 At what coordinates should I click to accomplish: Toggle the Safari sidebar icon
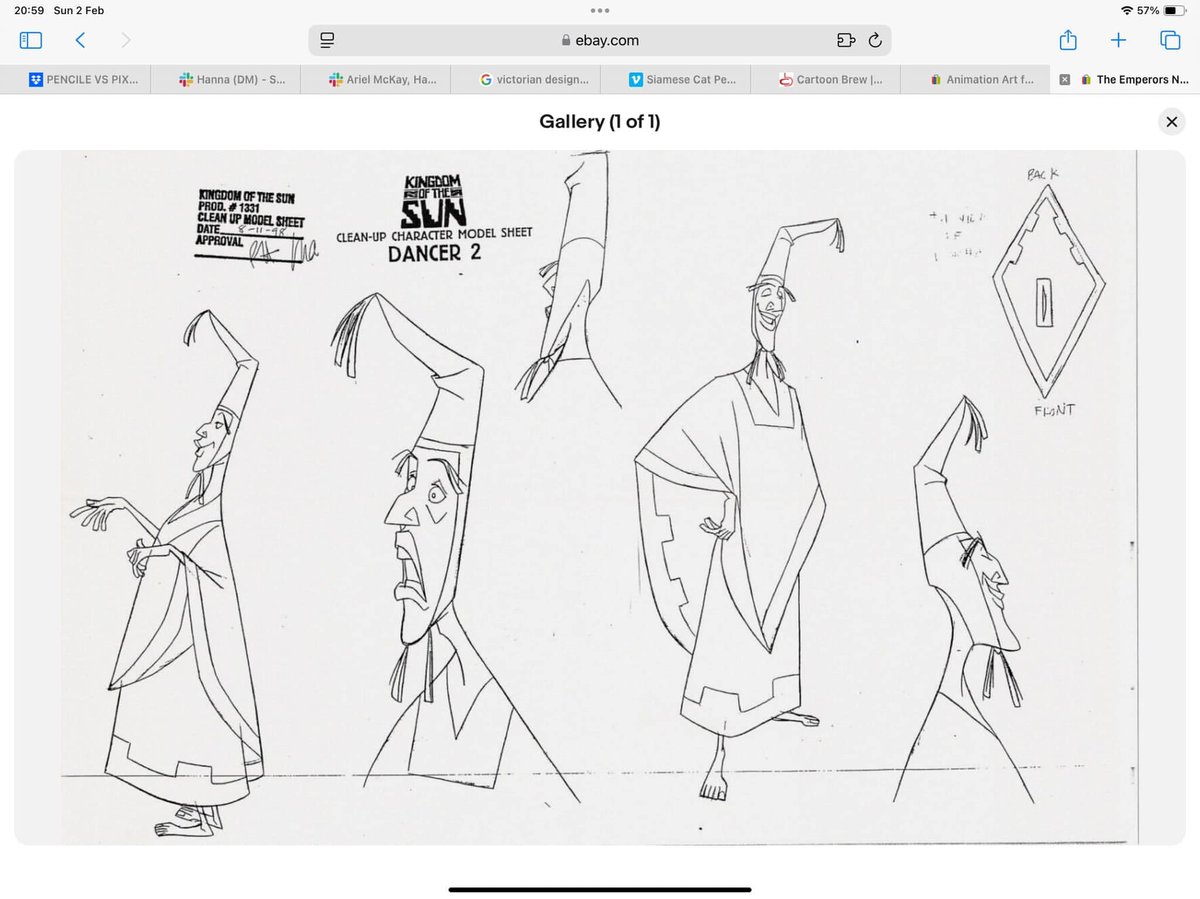point(30,41)
